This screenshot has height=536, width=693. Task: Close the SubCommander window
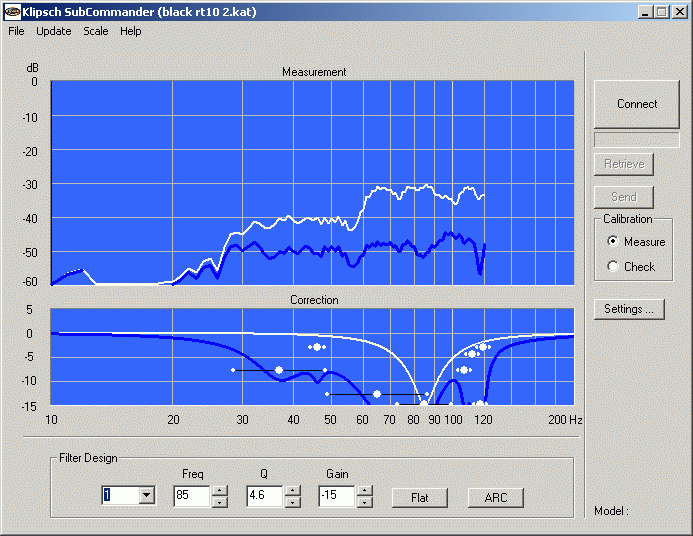tap(680, 12)
